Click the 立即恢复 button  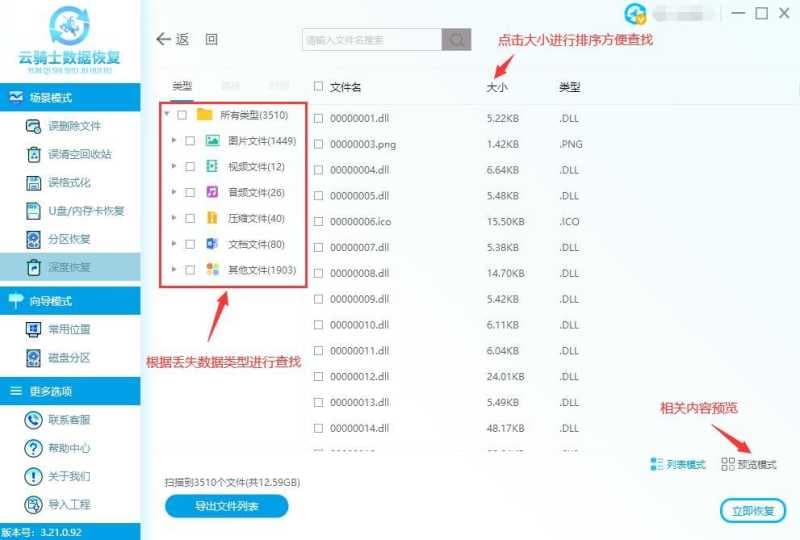pos(753,510)
